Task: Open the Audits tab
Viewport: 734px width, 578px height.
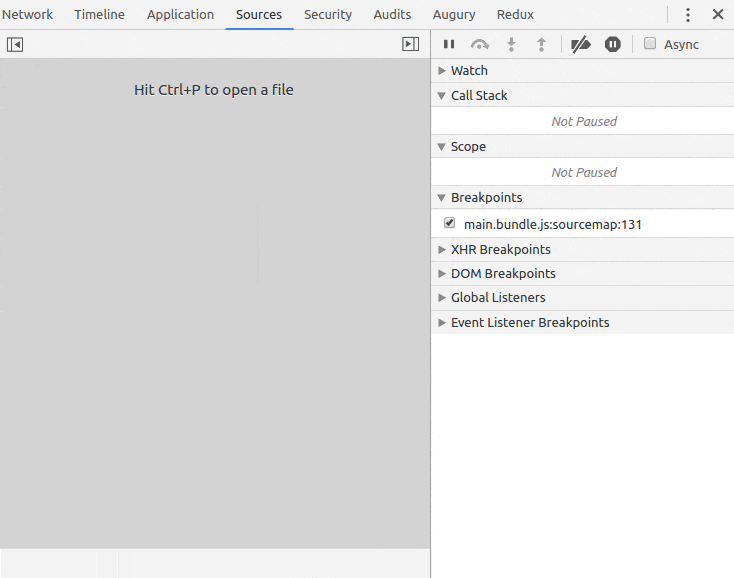Action: pos(392,15)
